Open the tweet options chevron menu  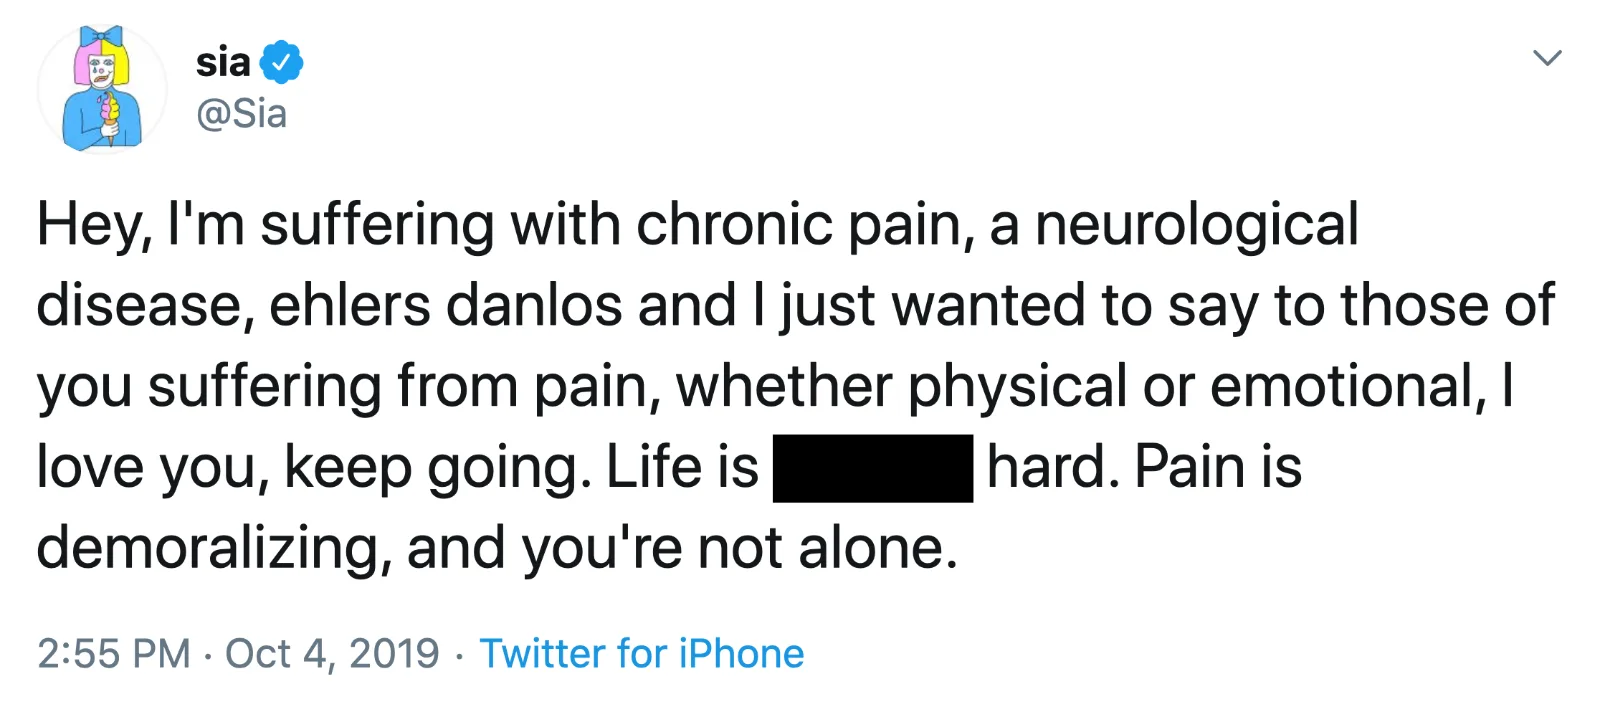pyautogui.click(x=1547, y=58)
